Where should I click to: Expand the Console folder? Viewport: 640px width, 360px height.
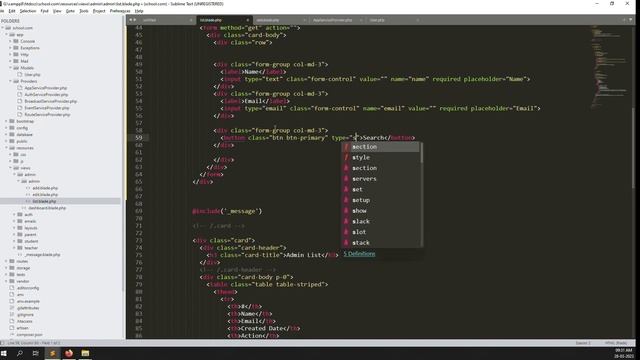[x=10, y=41]
